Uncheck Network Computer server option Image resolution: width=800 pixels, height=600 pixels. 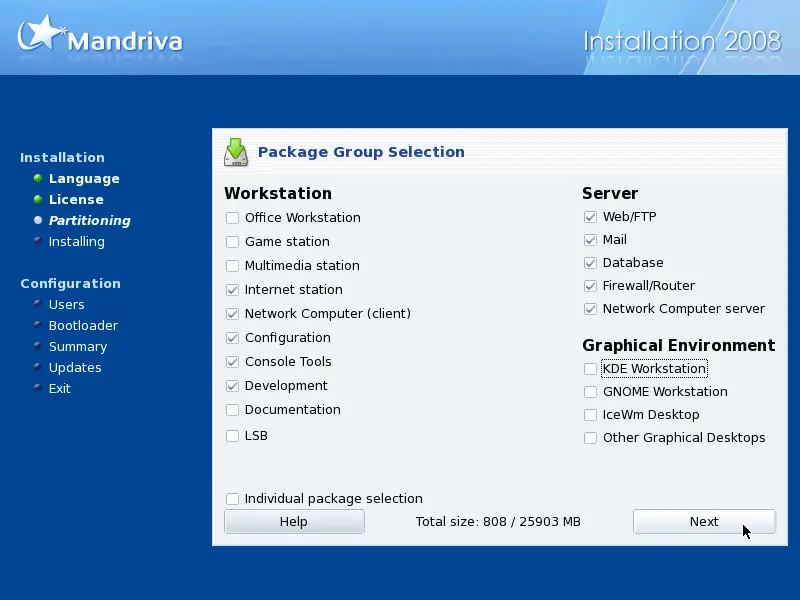pos(590,309)
